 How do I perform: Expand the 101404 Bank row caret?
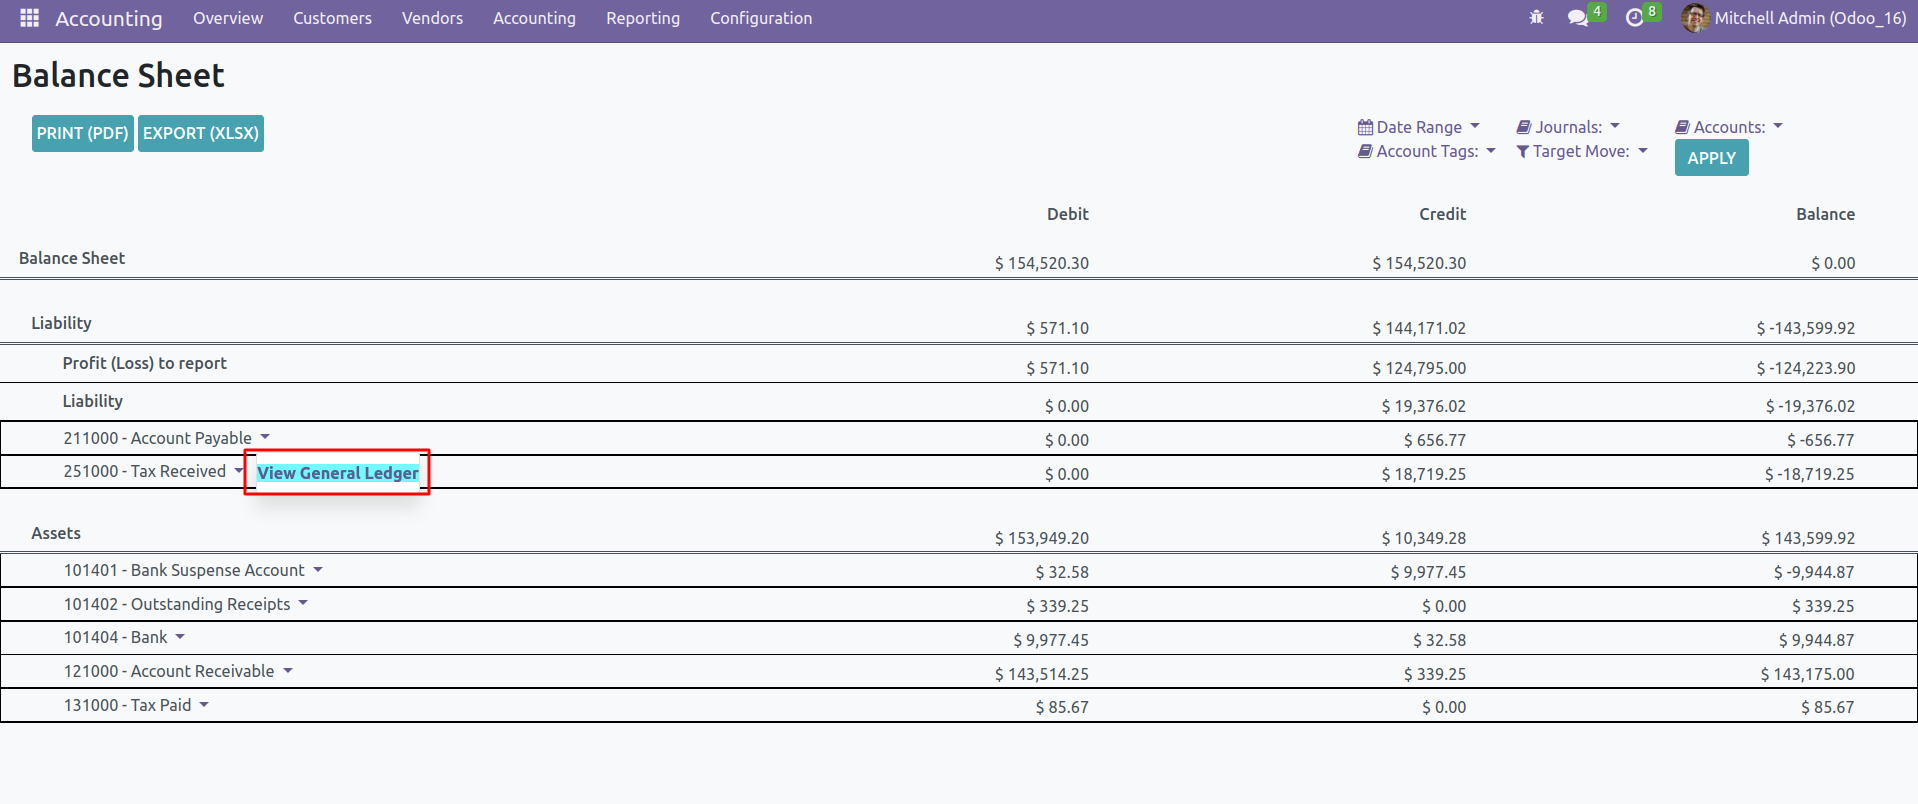180,636
